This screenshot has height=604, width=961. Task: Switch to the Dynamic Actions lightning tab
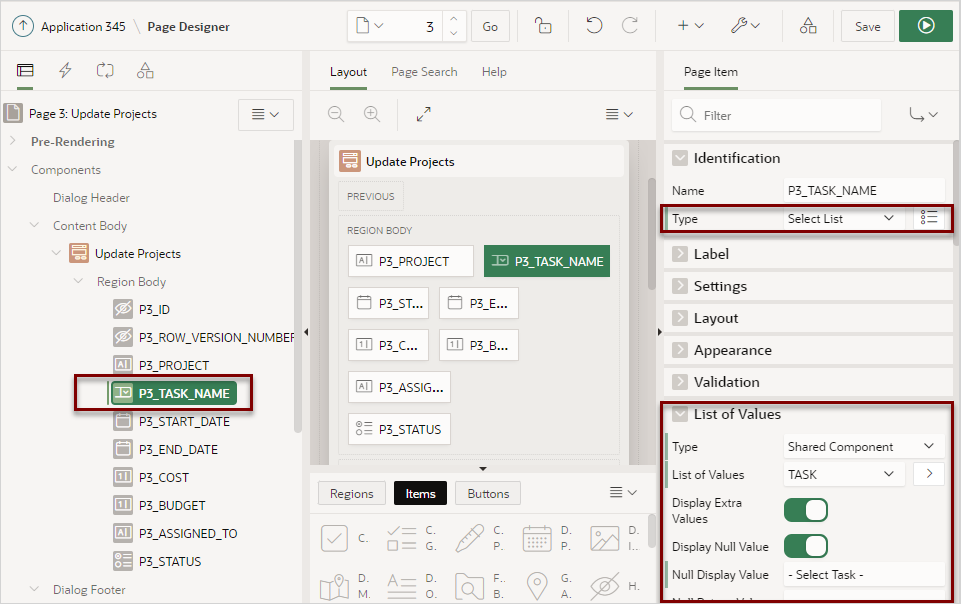pyautogui.click(x=65, y=70)
